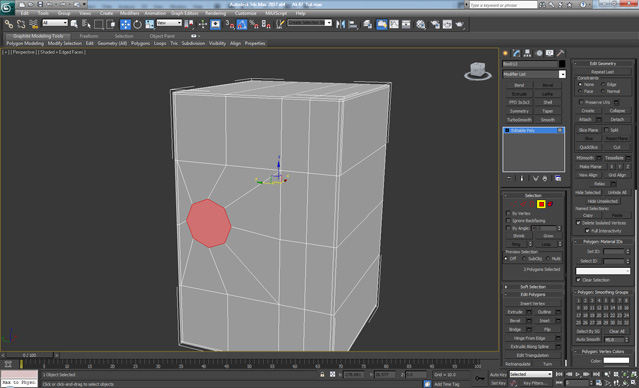
Task: Select the Rotate tool in main toolbar
Action: tap(137, 24)
